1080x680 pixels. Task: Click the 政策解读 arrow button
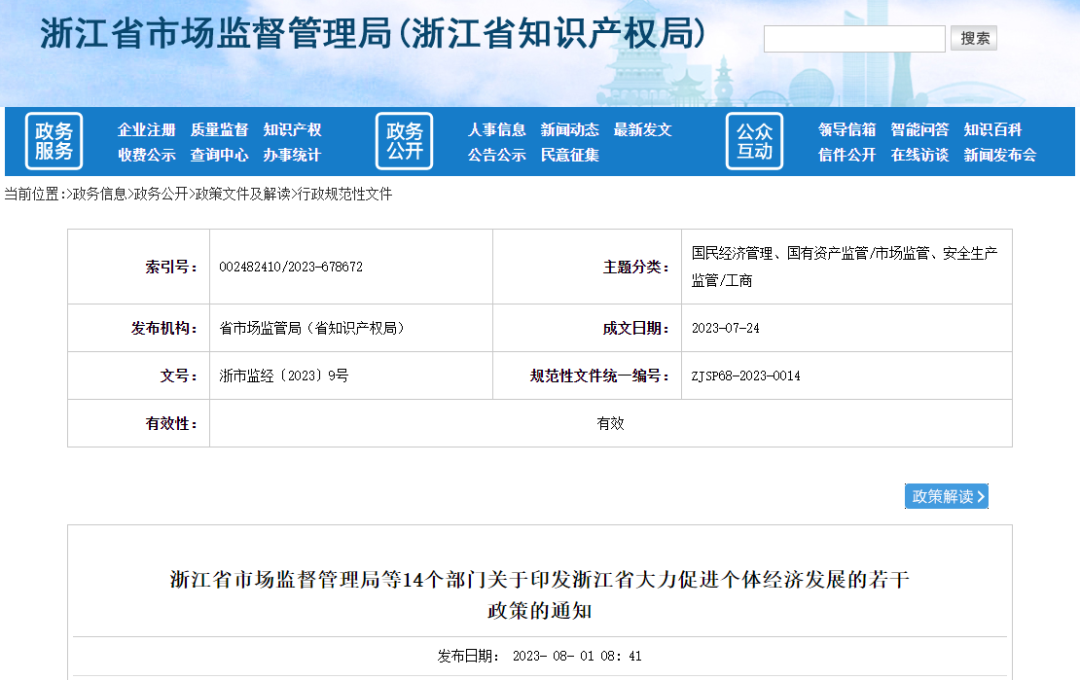(946, 496)
